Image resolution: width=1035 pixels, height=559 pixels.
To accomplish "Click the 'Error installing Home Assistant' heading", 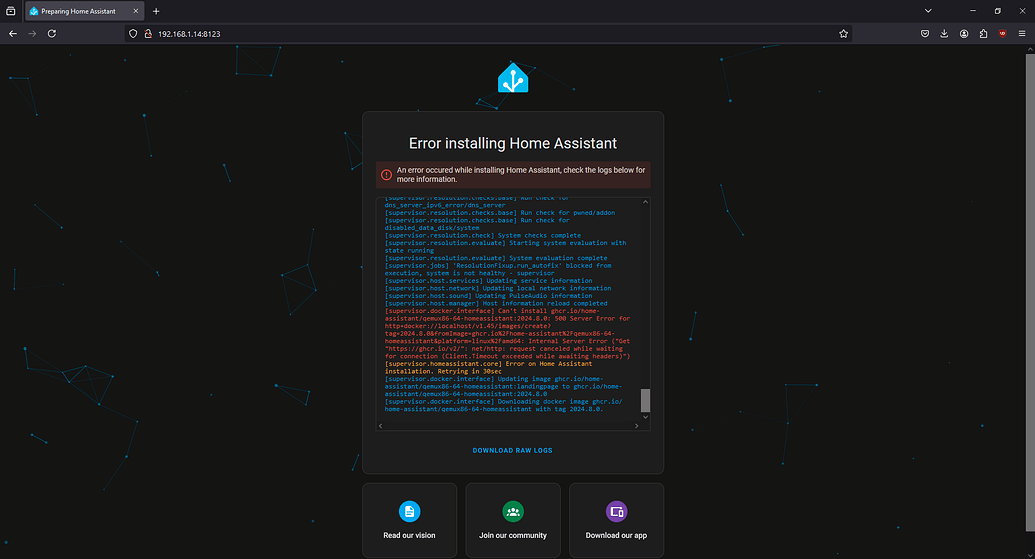I will pyautogui.click(x=513, y=143).
